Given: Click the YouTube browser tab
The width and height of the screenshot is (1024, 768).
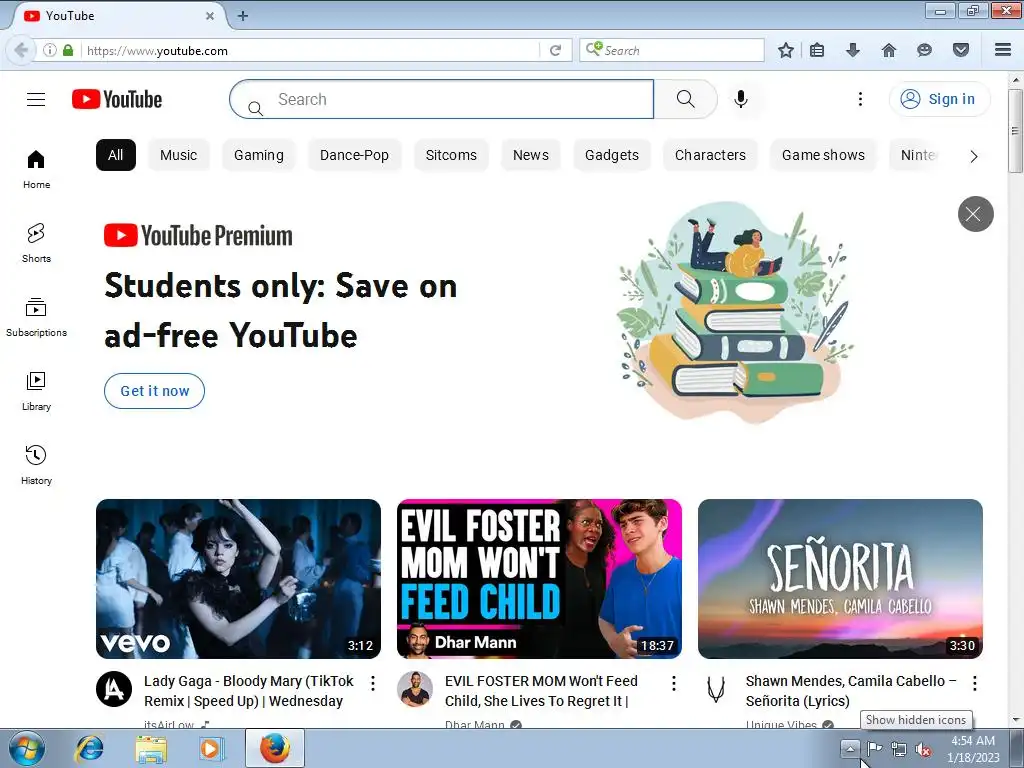Looking at the screenshot, I should 118,16.
